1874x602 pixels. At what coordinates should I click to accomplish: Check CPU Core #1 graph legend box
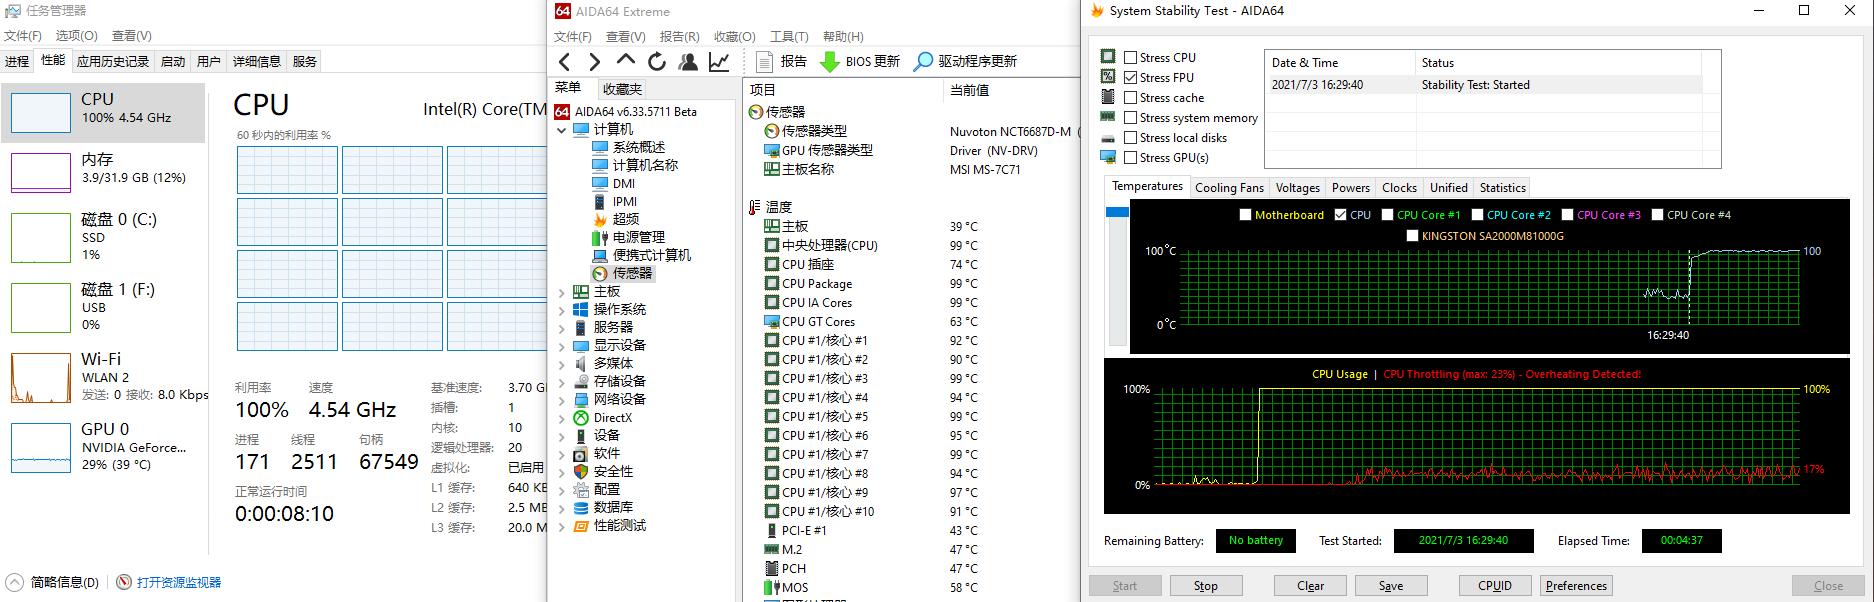click(1387, 215)
